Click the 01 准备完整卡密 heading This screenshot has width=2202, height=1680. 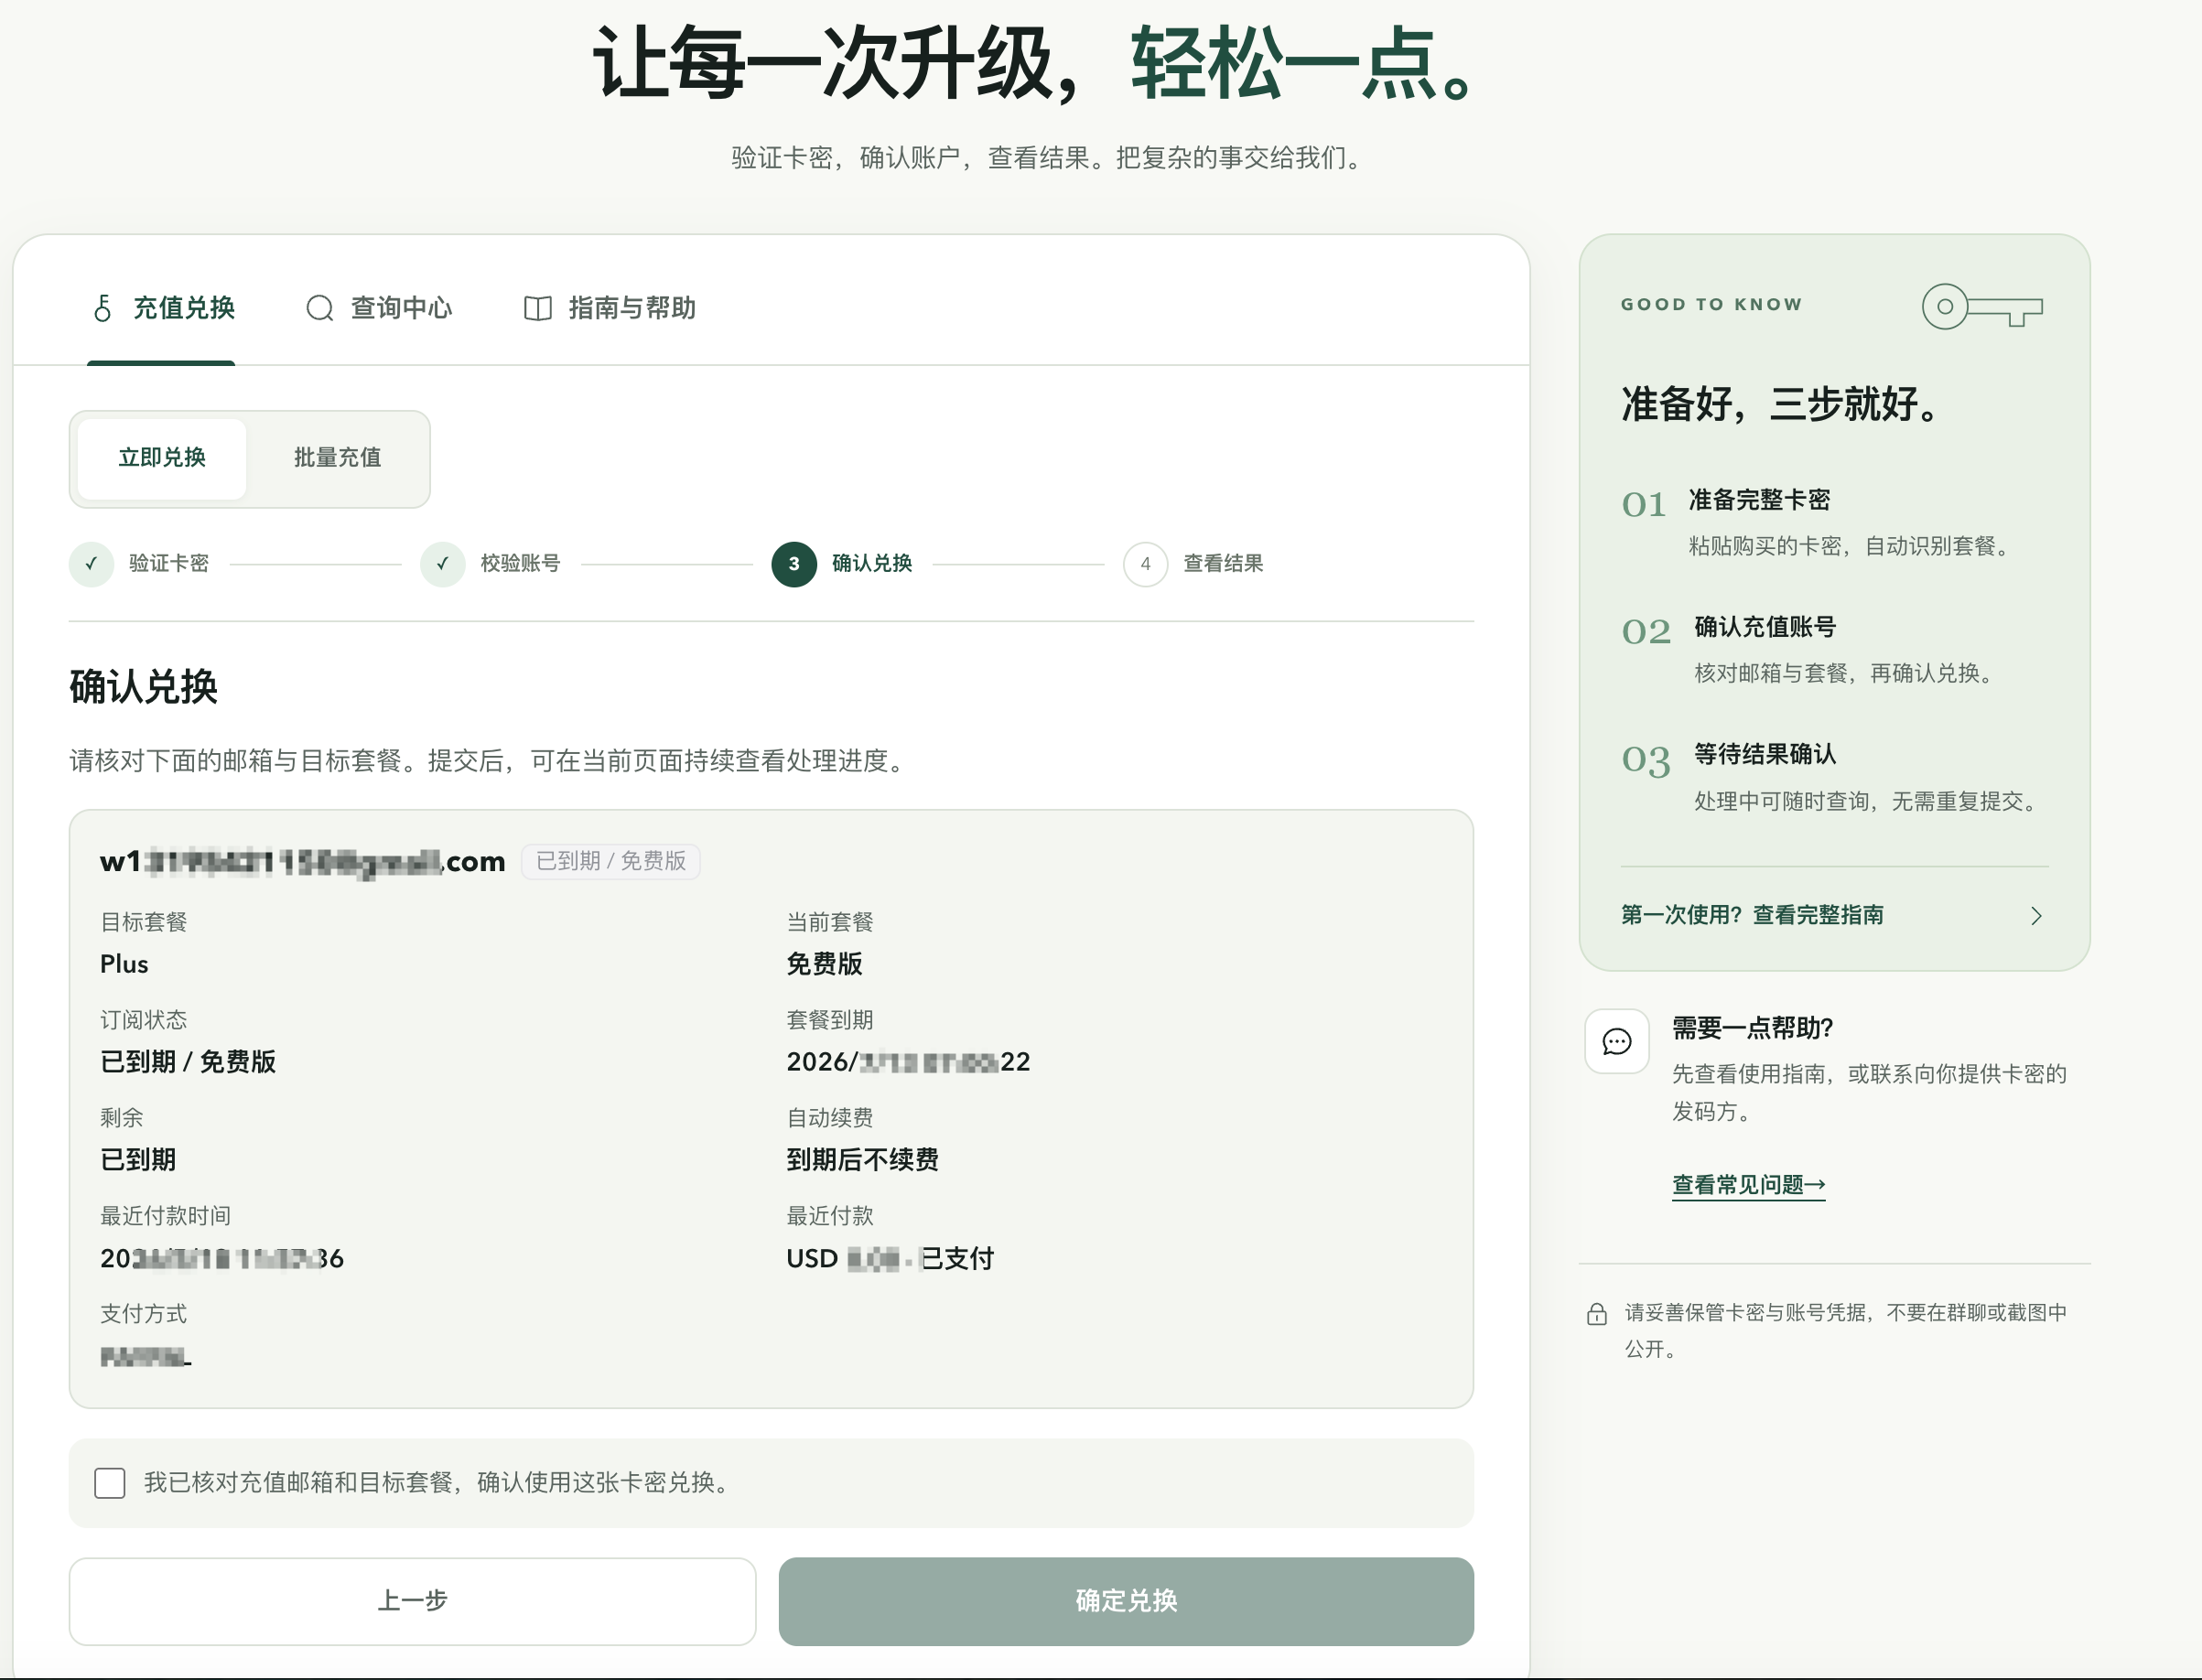pos(1760,500)
